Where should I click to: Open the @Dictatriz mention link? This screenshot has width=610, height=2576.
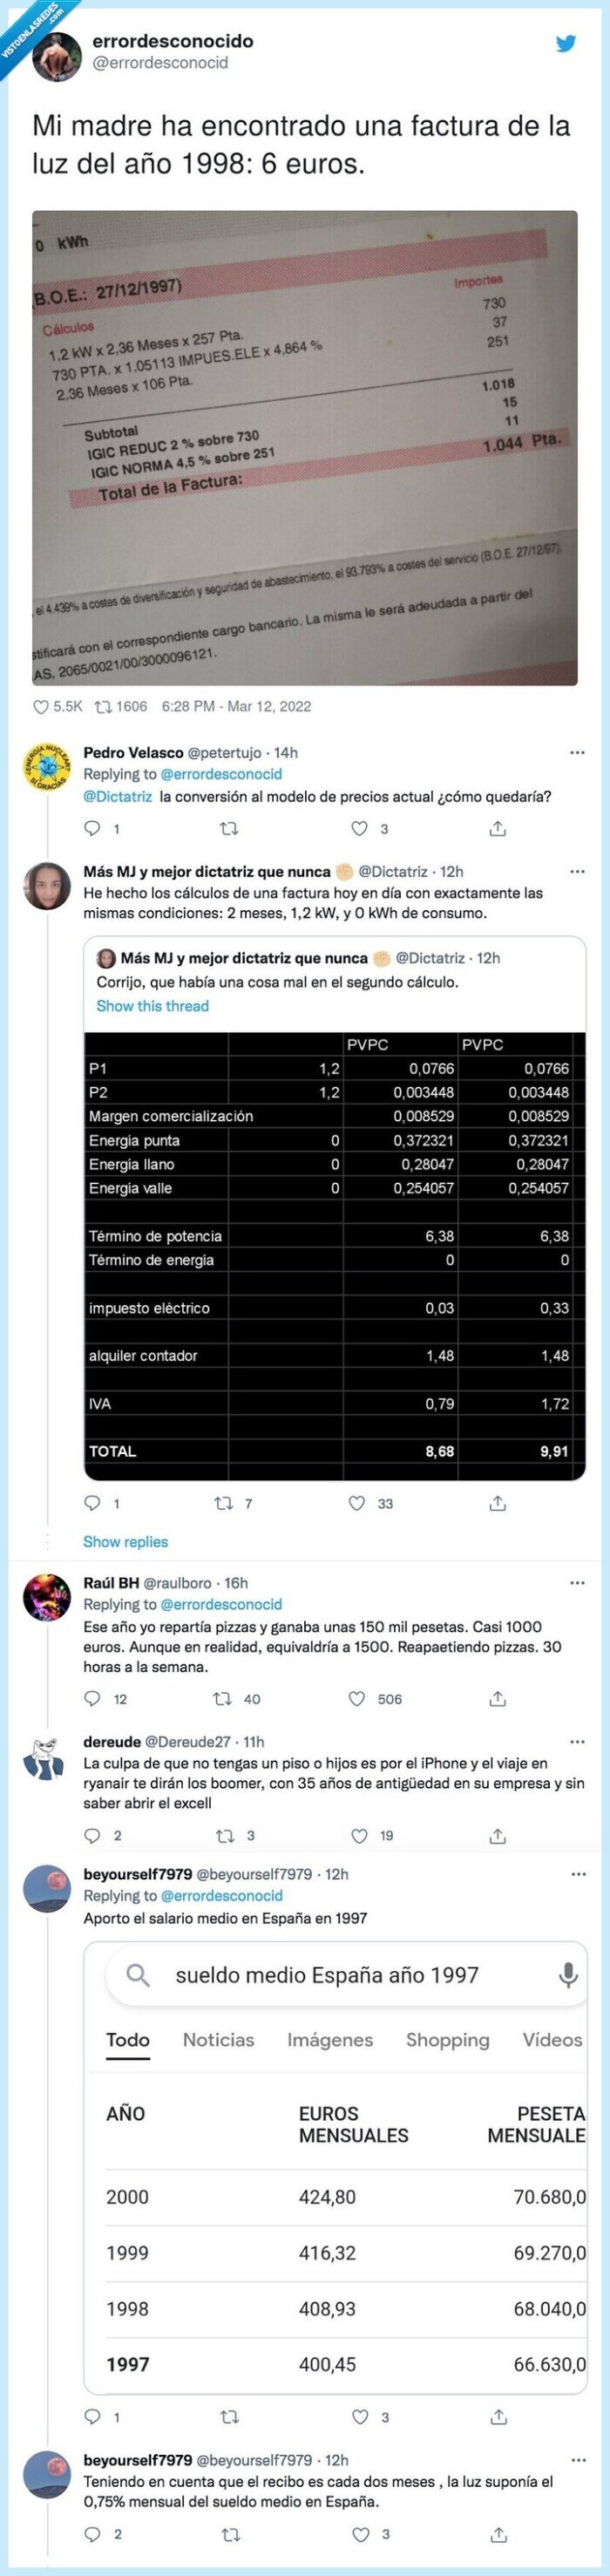tap(118, 797)
